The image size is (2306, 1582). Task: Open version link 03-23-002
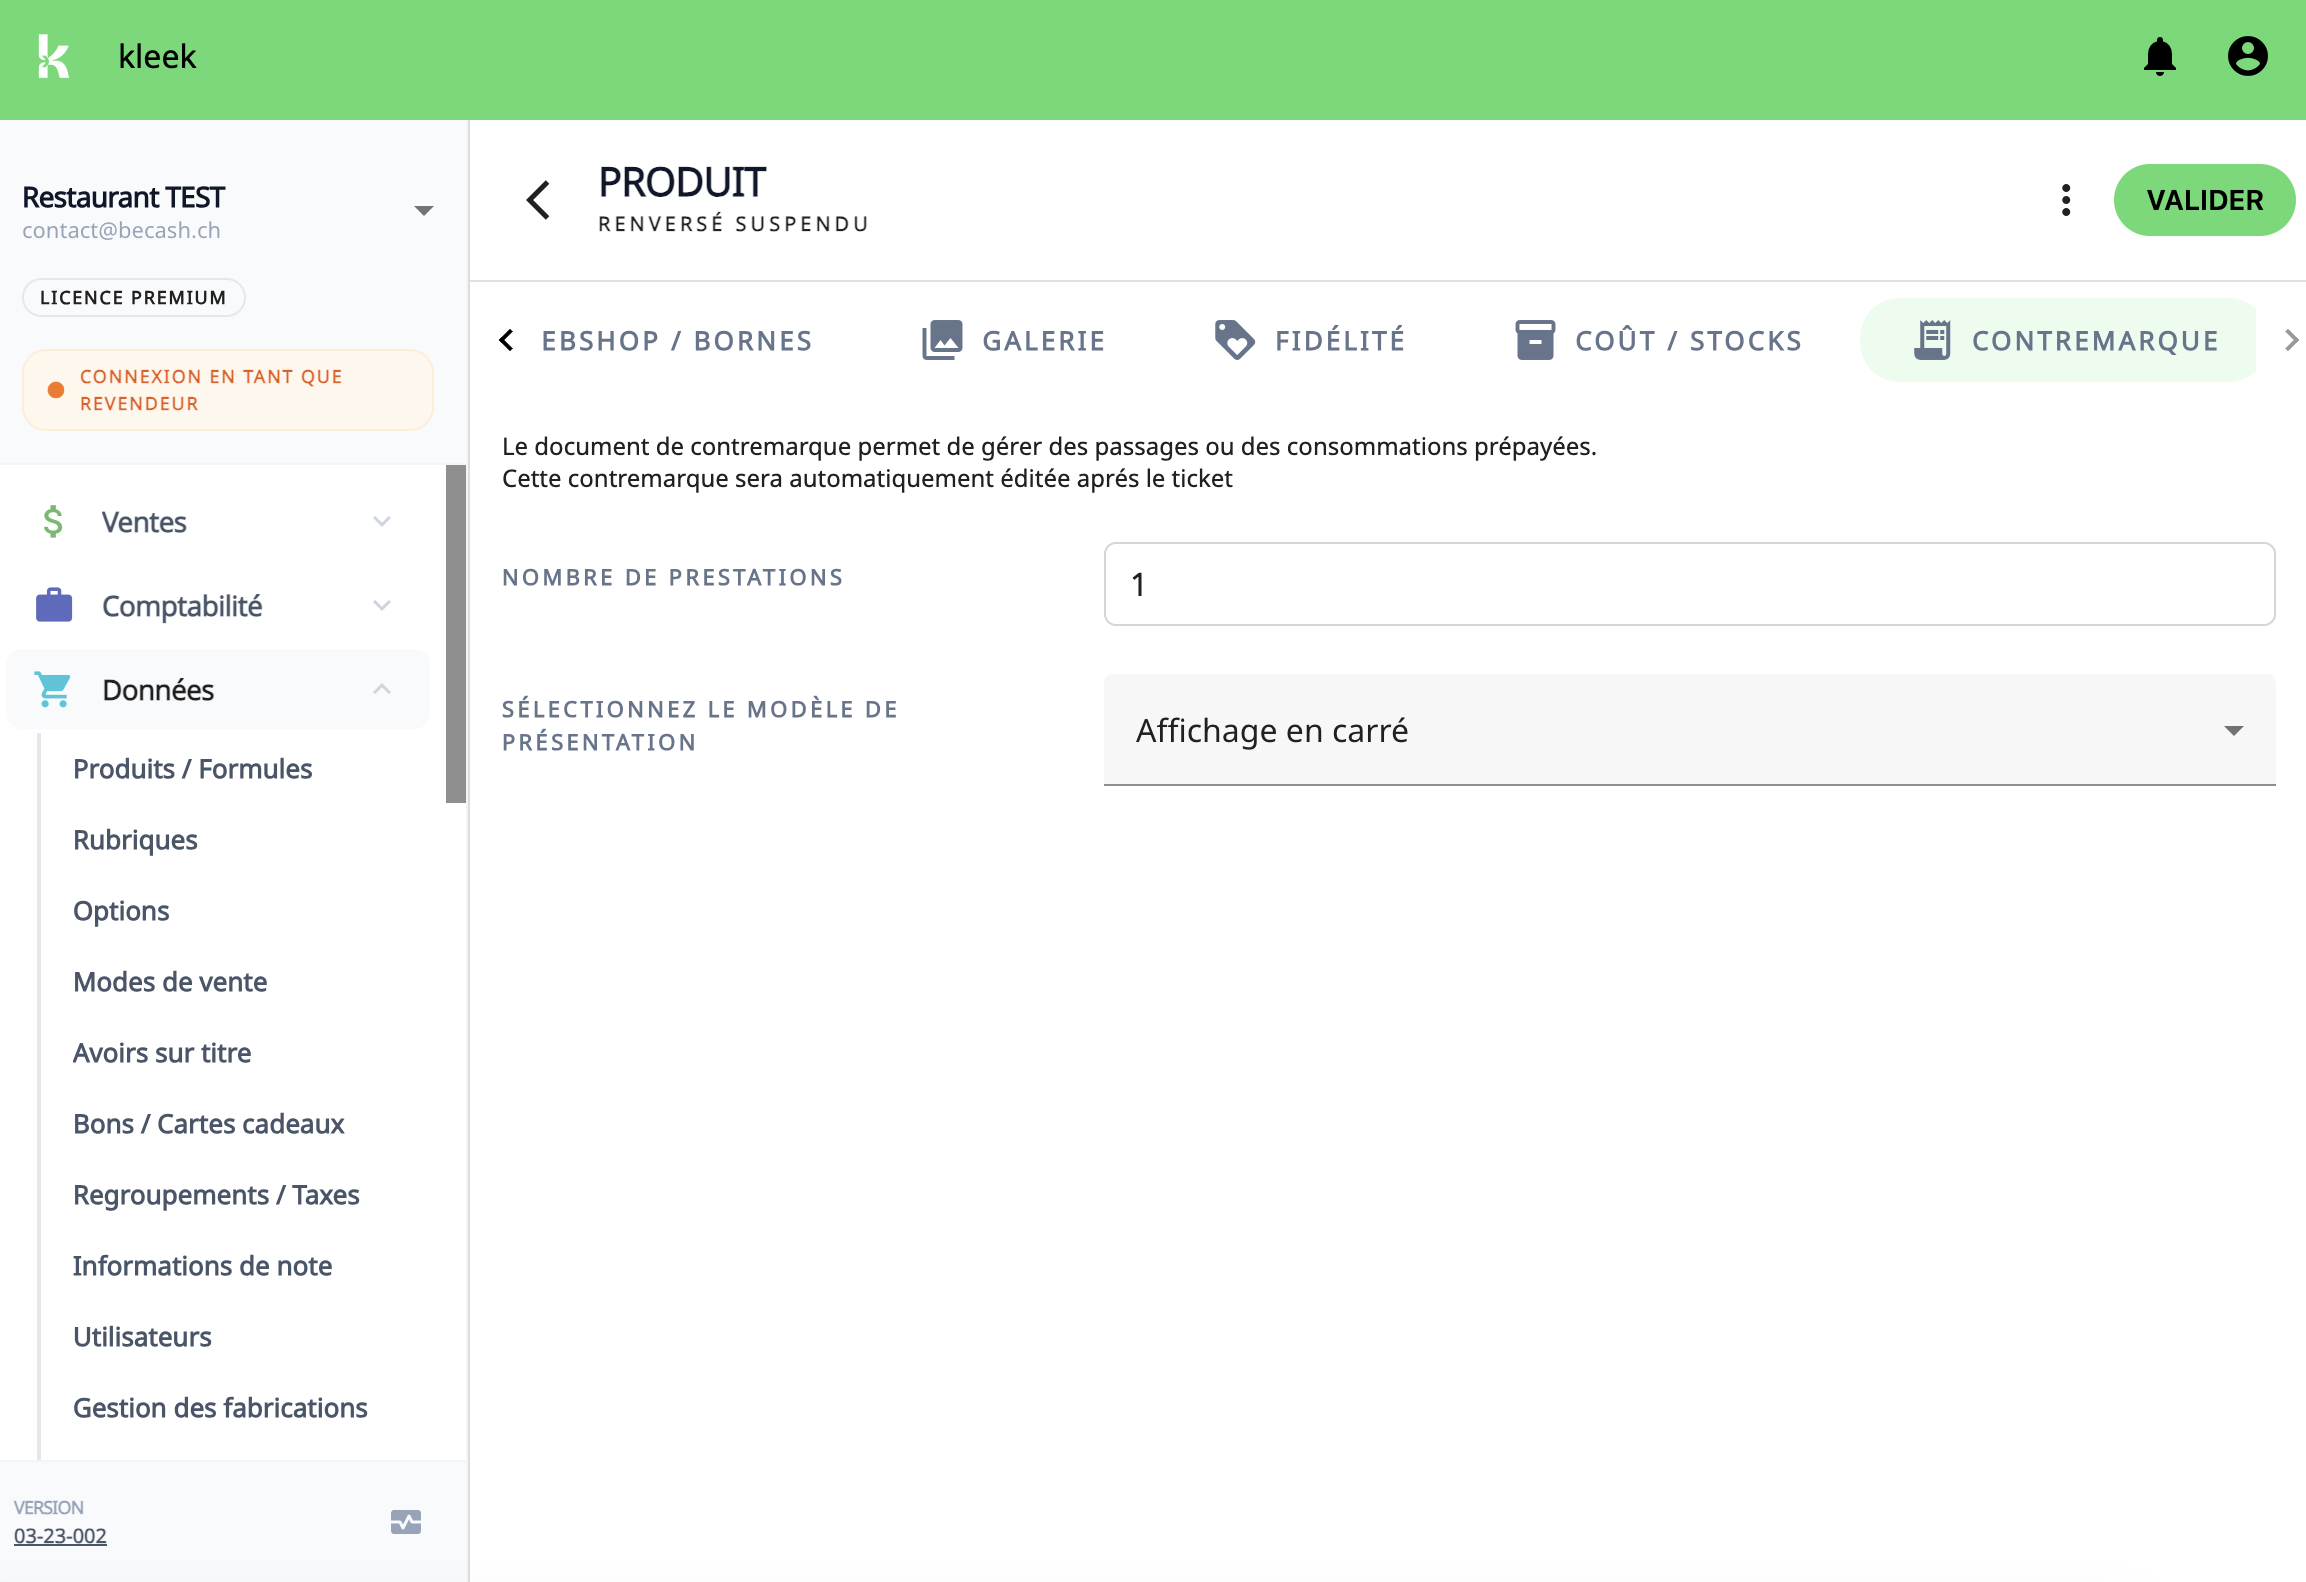point(60,1536)
